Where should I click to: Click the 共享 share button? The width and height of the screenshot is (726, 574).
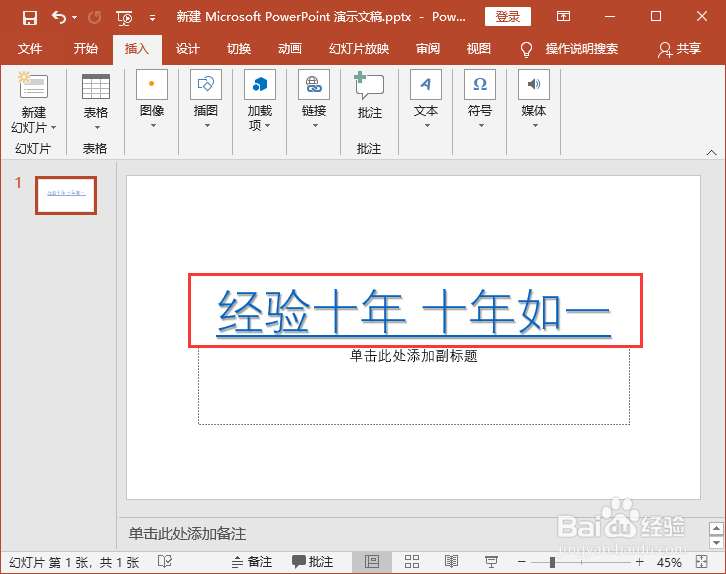(x=679, y=49)
